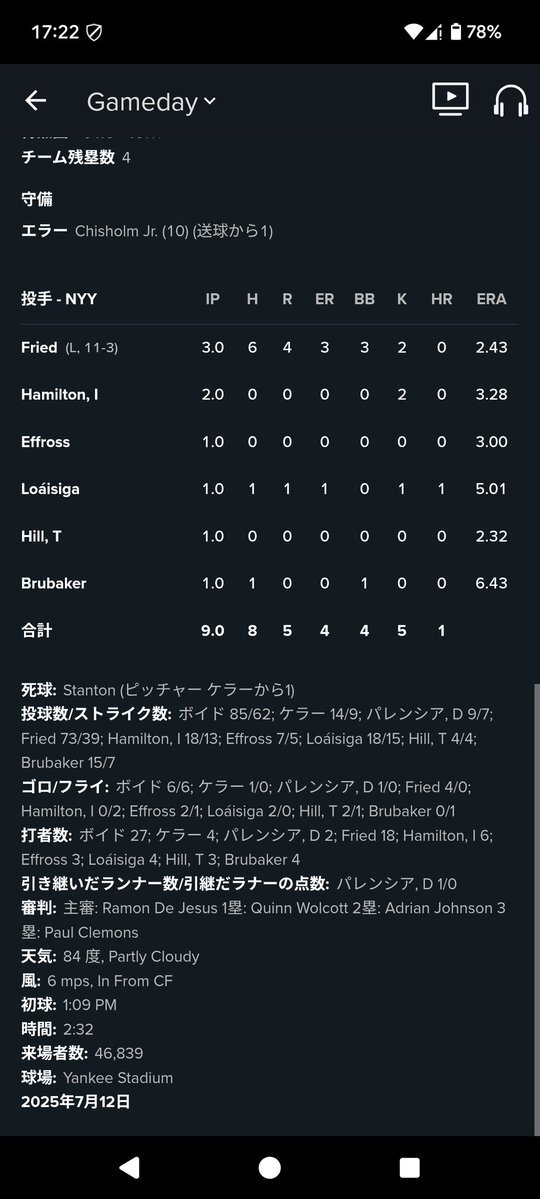Tap the Android back navigation button

pos(129,1167)
